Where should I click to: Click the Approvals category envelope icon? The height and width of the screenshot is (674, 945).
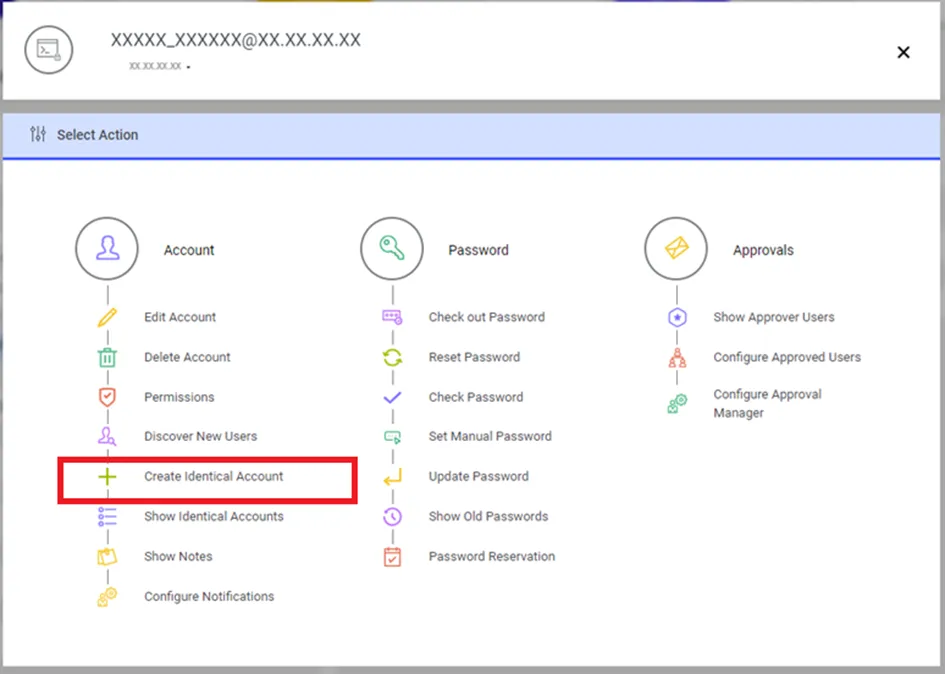(676, 248)
